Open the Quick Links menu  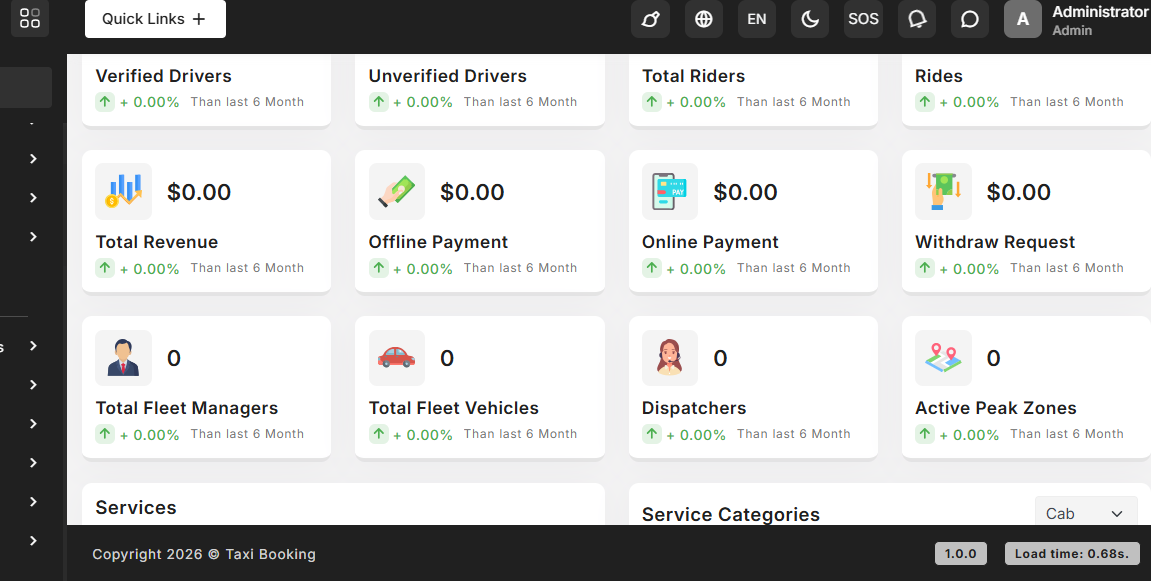155,19
